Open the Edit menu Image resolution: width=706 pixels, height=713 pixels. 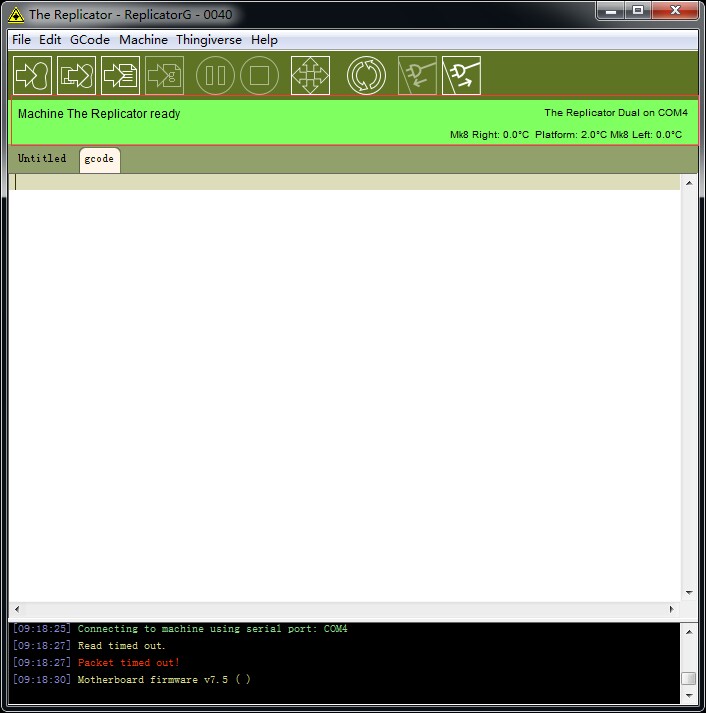click(50, 40)
